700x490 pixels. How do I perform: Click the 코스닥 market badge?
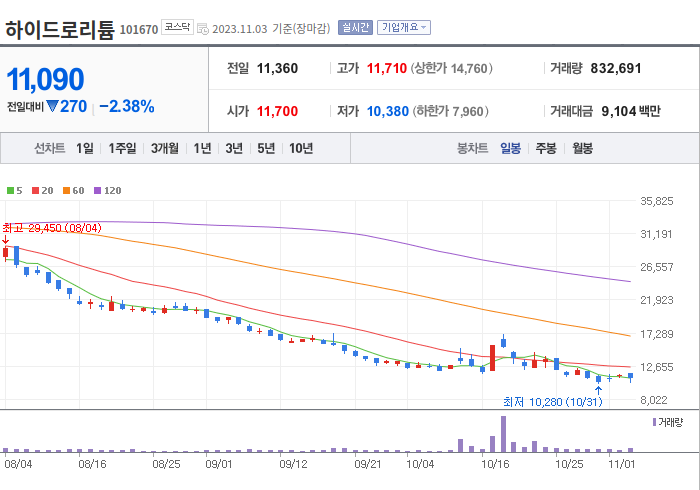[177, 27]
